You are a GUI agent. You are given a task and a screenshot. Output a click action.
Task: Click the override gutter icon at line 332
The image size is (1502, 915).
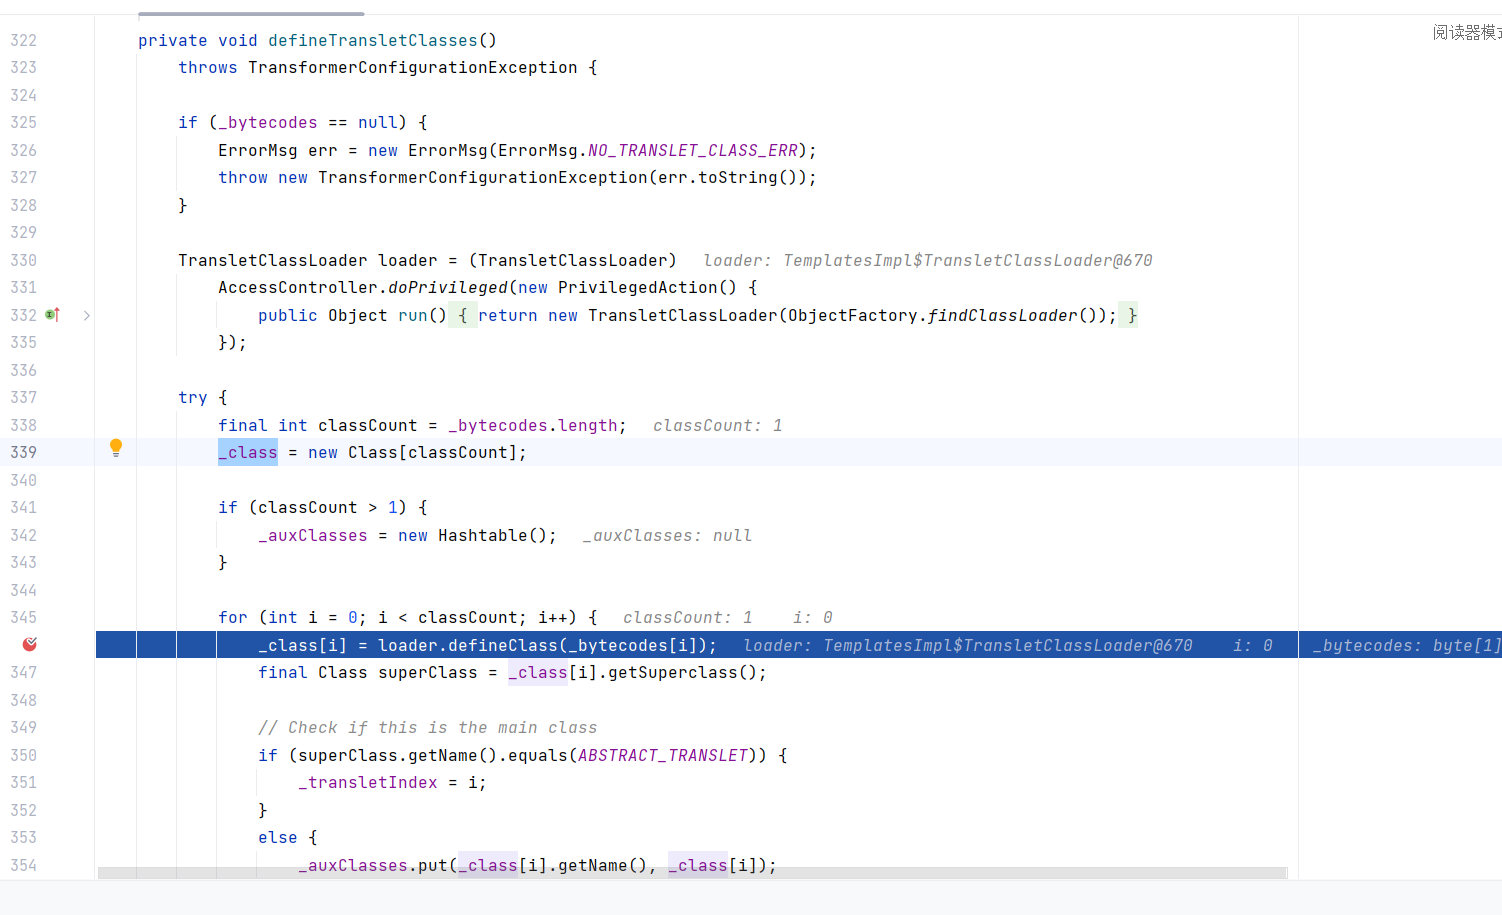click(x=52, y=315)
